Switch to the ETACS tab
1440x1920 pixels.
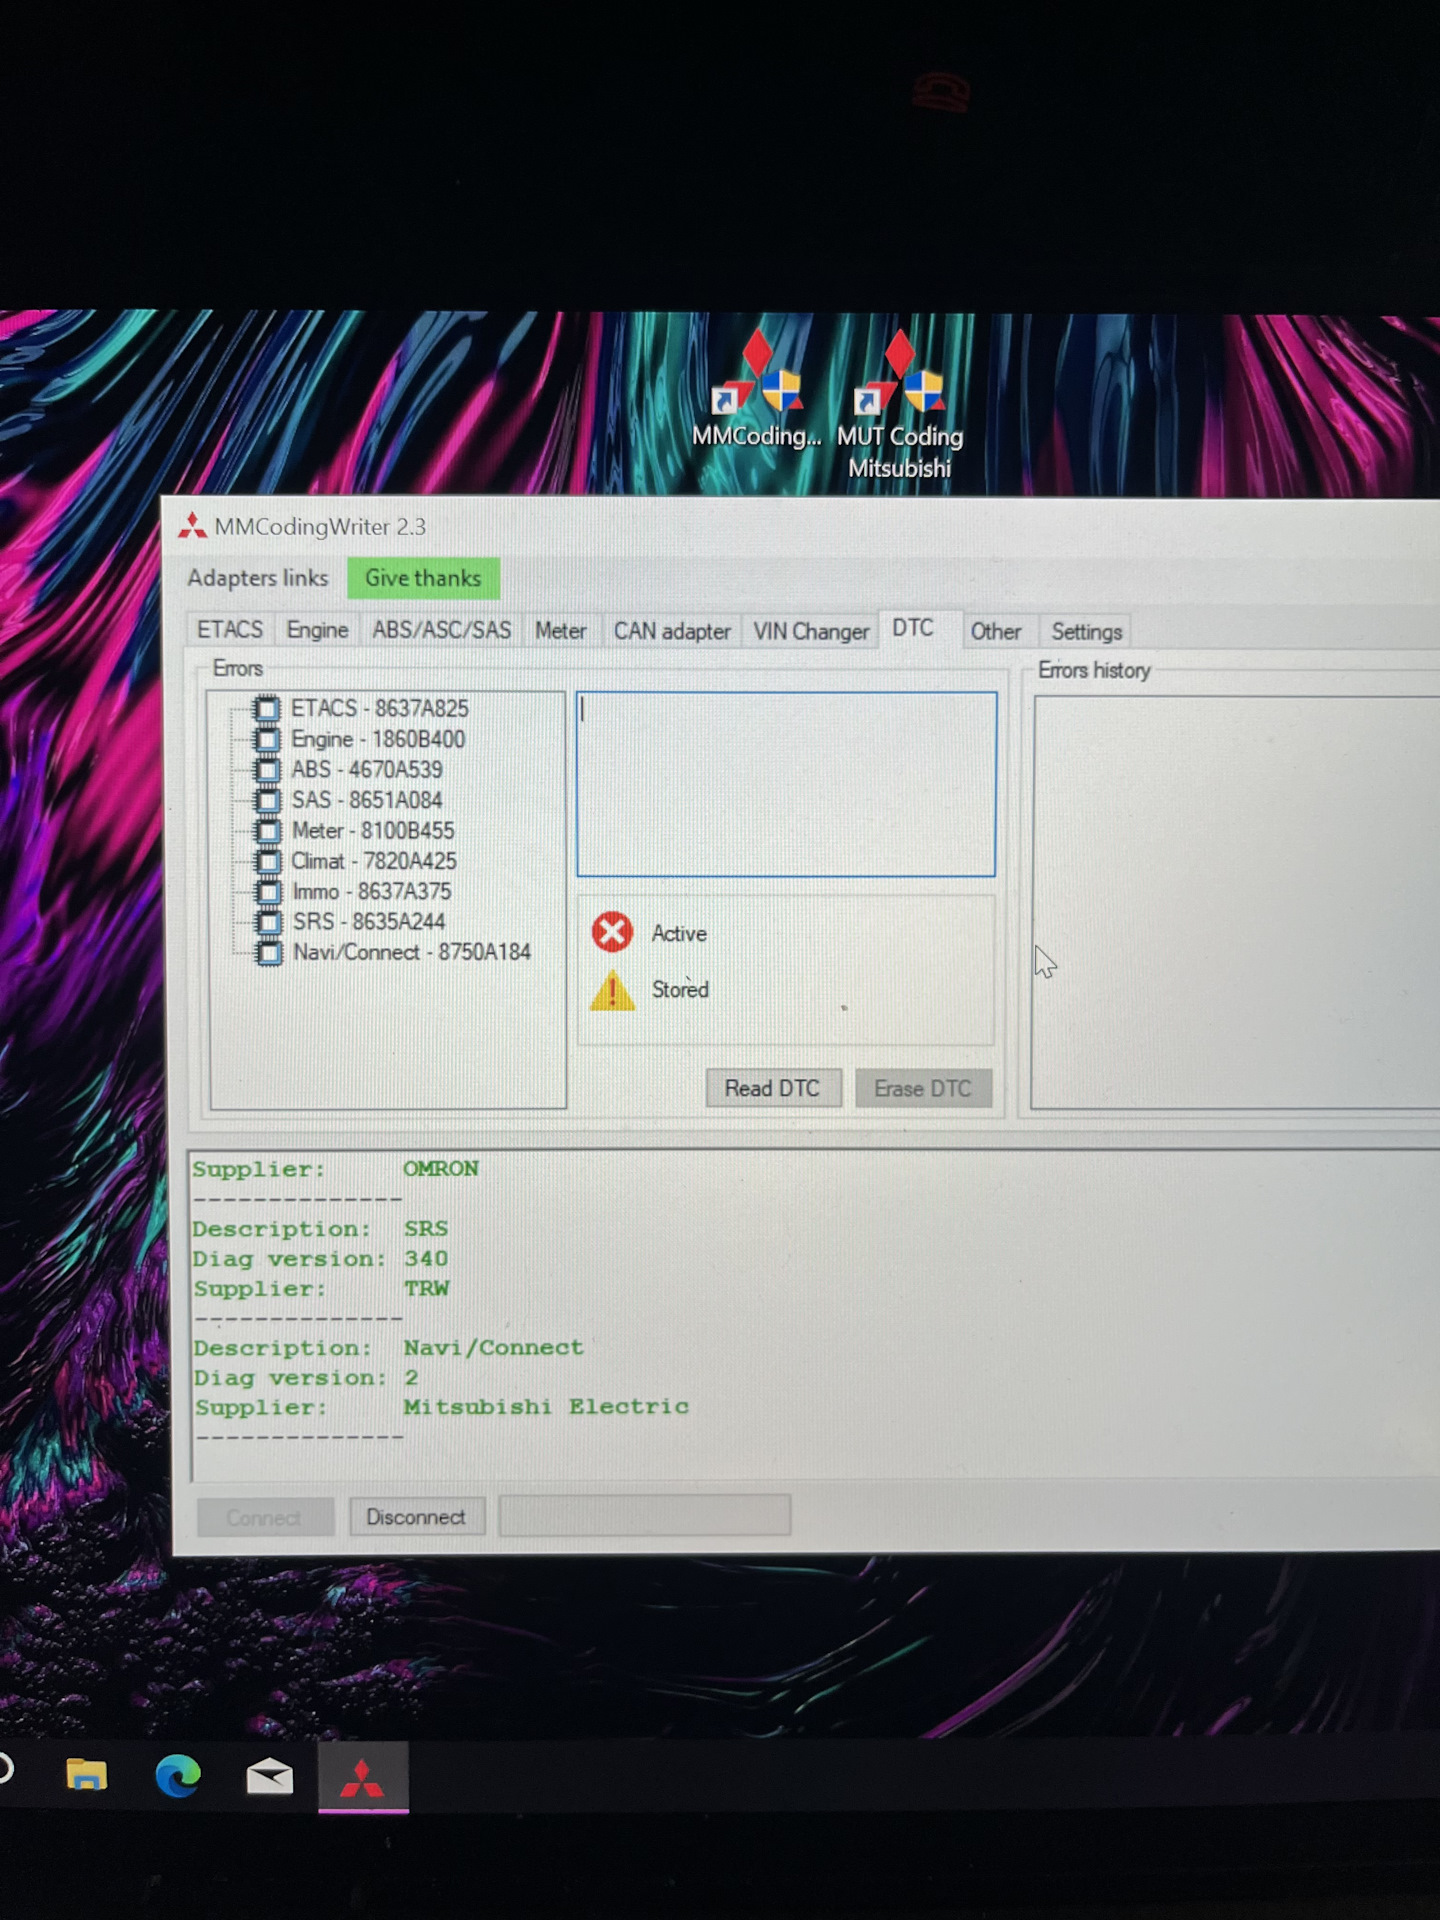[x=230, y=630]
